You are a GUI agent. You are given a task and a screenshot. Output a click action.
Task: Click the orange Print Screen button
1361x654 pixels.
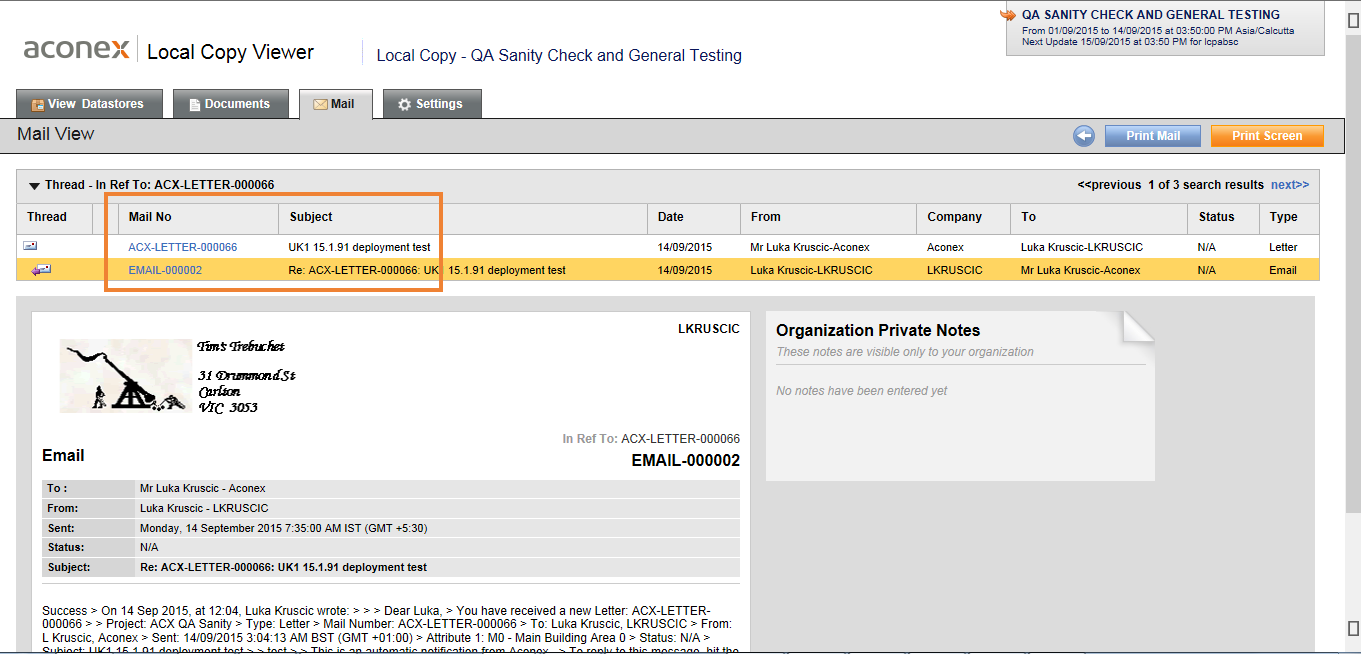(x=1267, y=136)
